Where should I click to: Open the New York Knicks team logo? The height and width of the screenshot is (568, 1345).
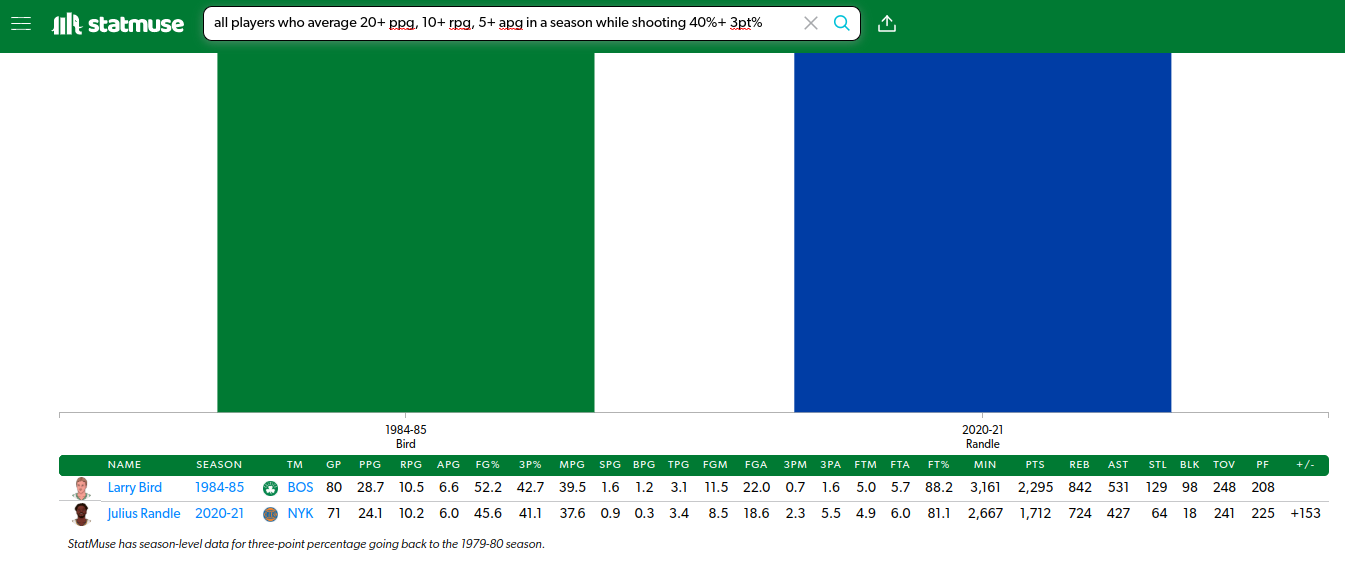coord(270,514)
